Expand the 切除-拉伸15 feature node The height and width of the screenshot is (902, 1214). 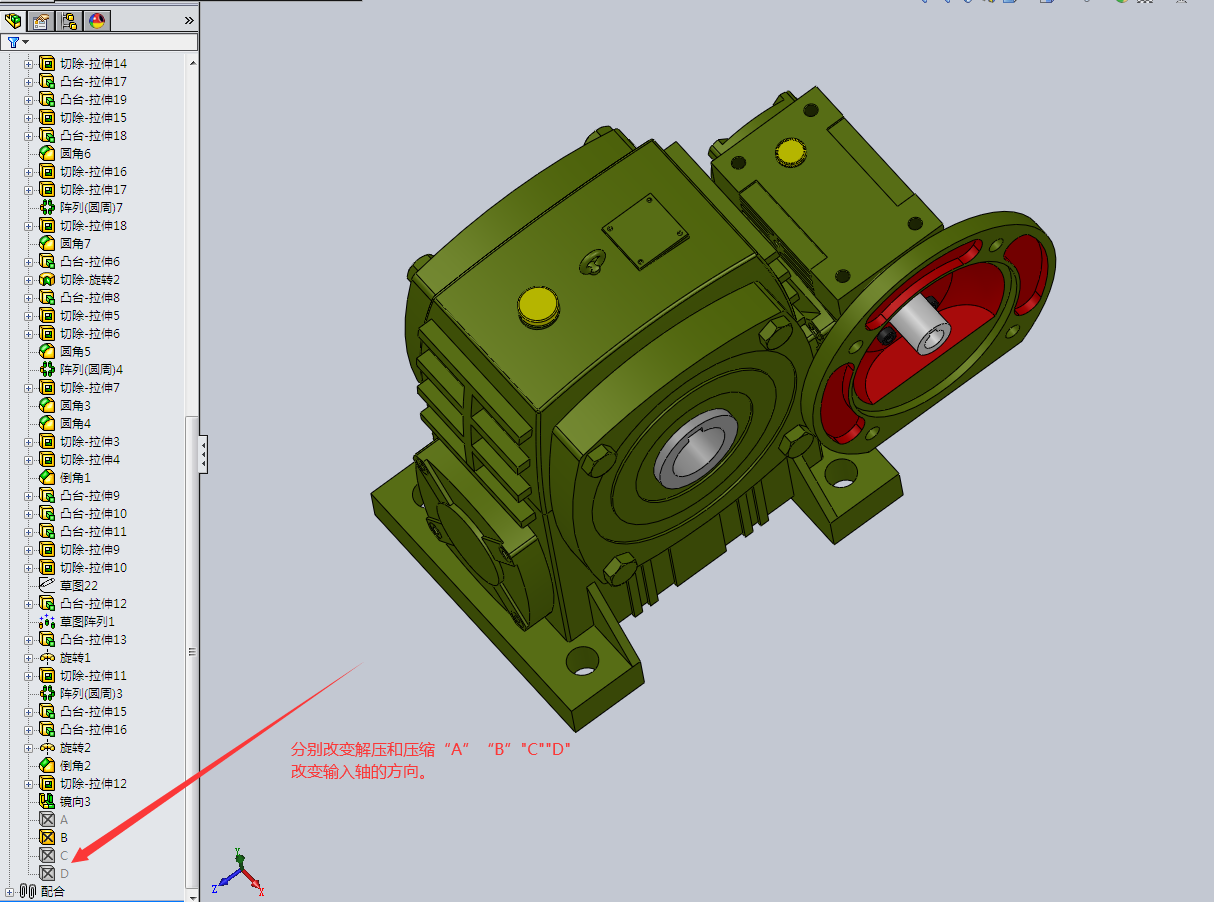(28, 118)
